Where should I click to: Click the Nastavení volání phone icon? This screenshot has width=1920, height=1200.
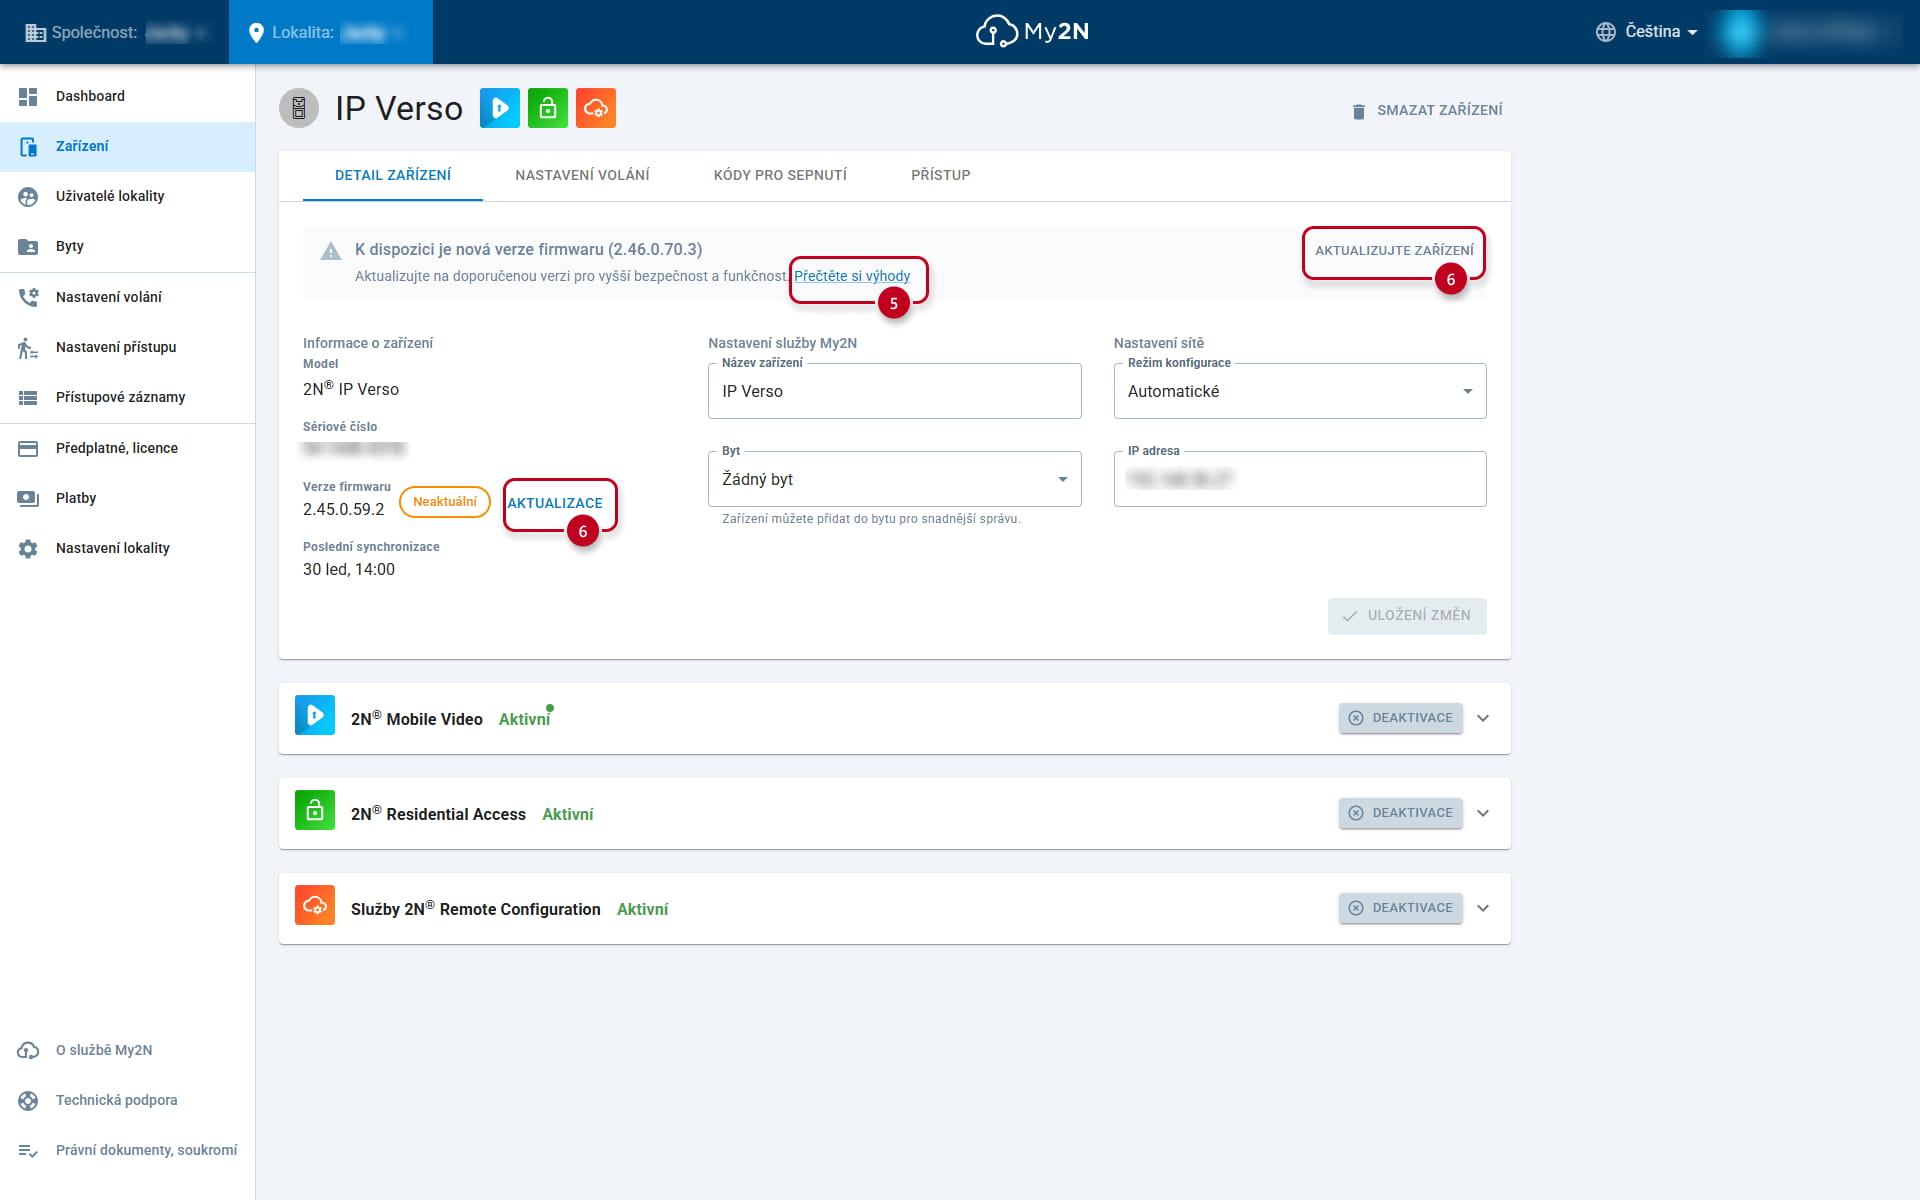tap(28, 297)
